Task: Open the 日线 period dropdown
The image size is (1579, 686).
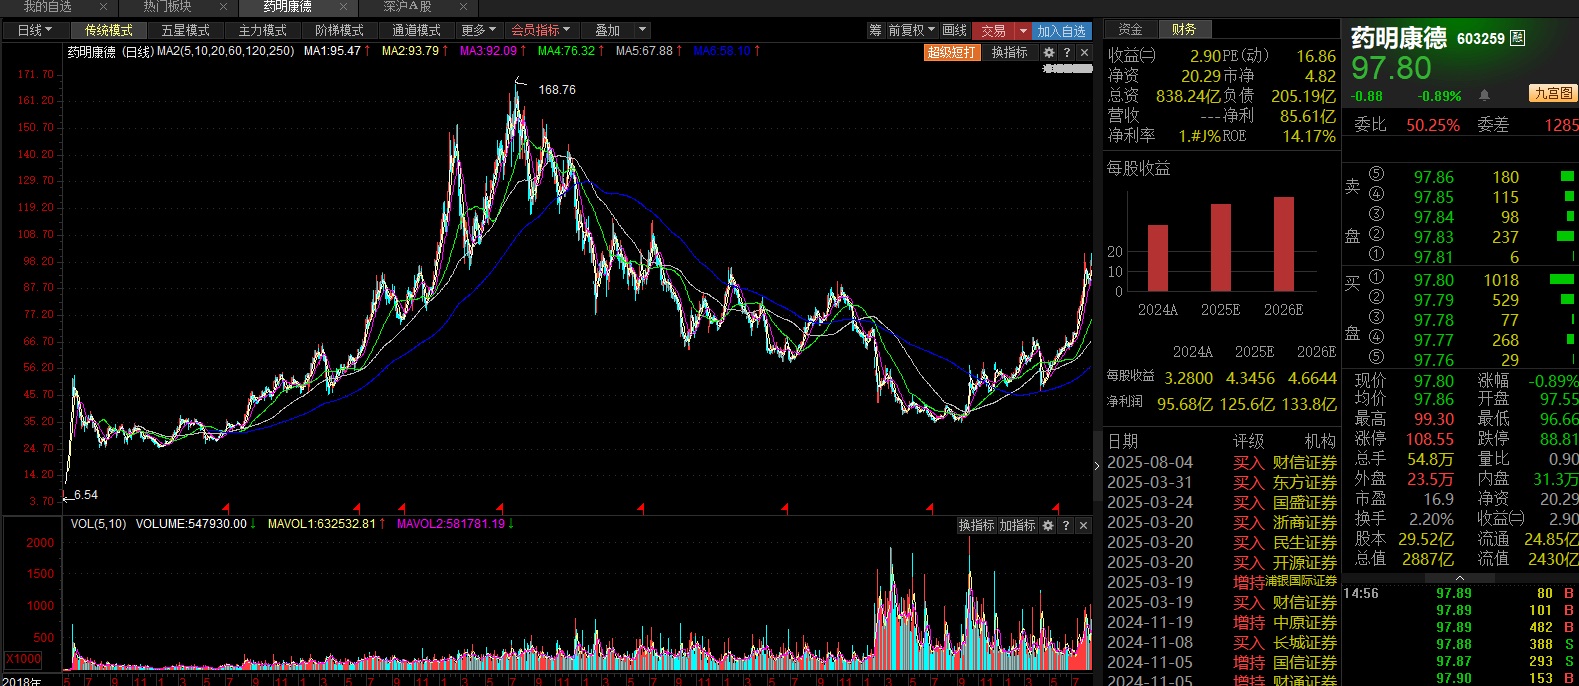Action: coord(34,31)
